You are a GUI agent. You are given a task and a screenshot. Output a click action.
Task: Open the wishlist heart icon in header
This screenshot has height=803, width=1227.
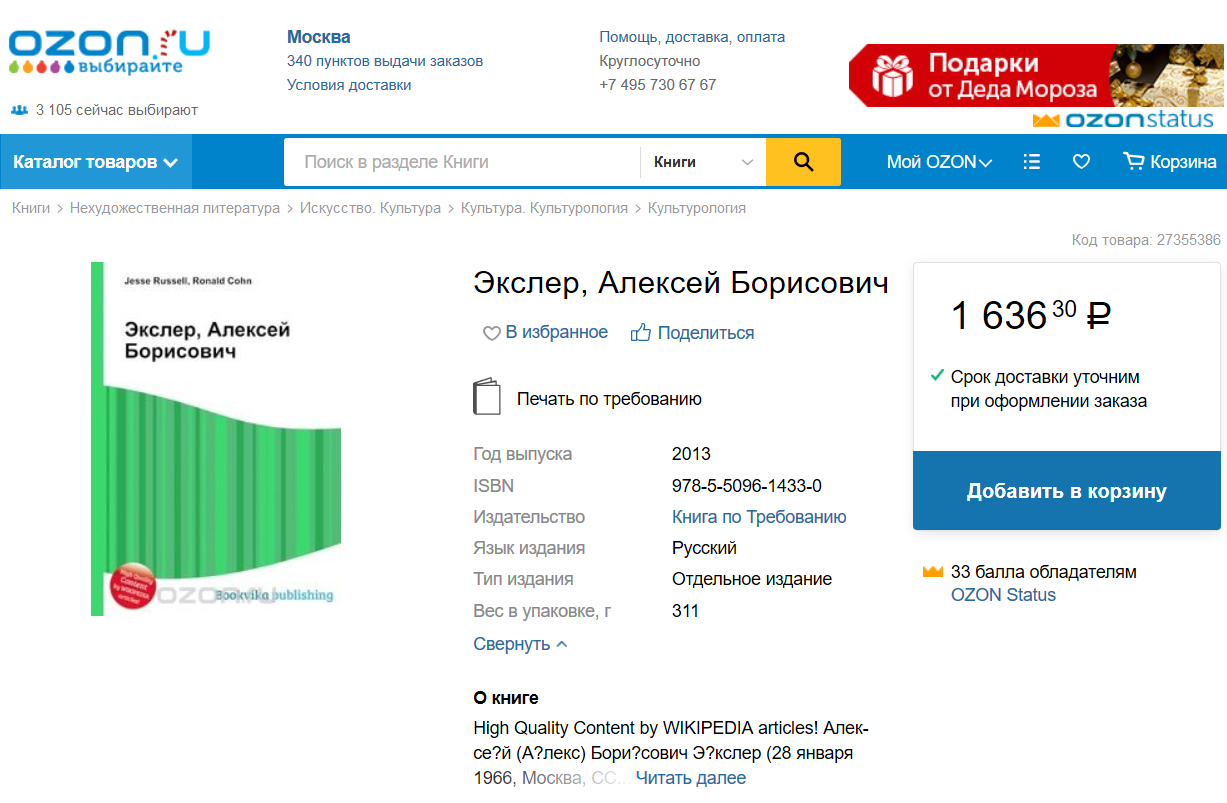(1081, 162)
